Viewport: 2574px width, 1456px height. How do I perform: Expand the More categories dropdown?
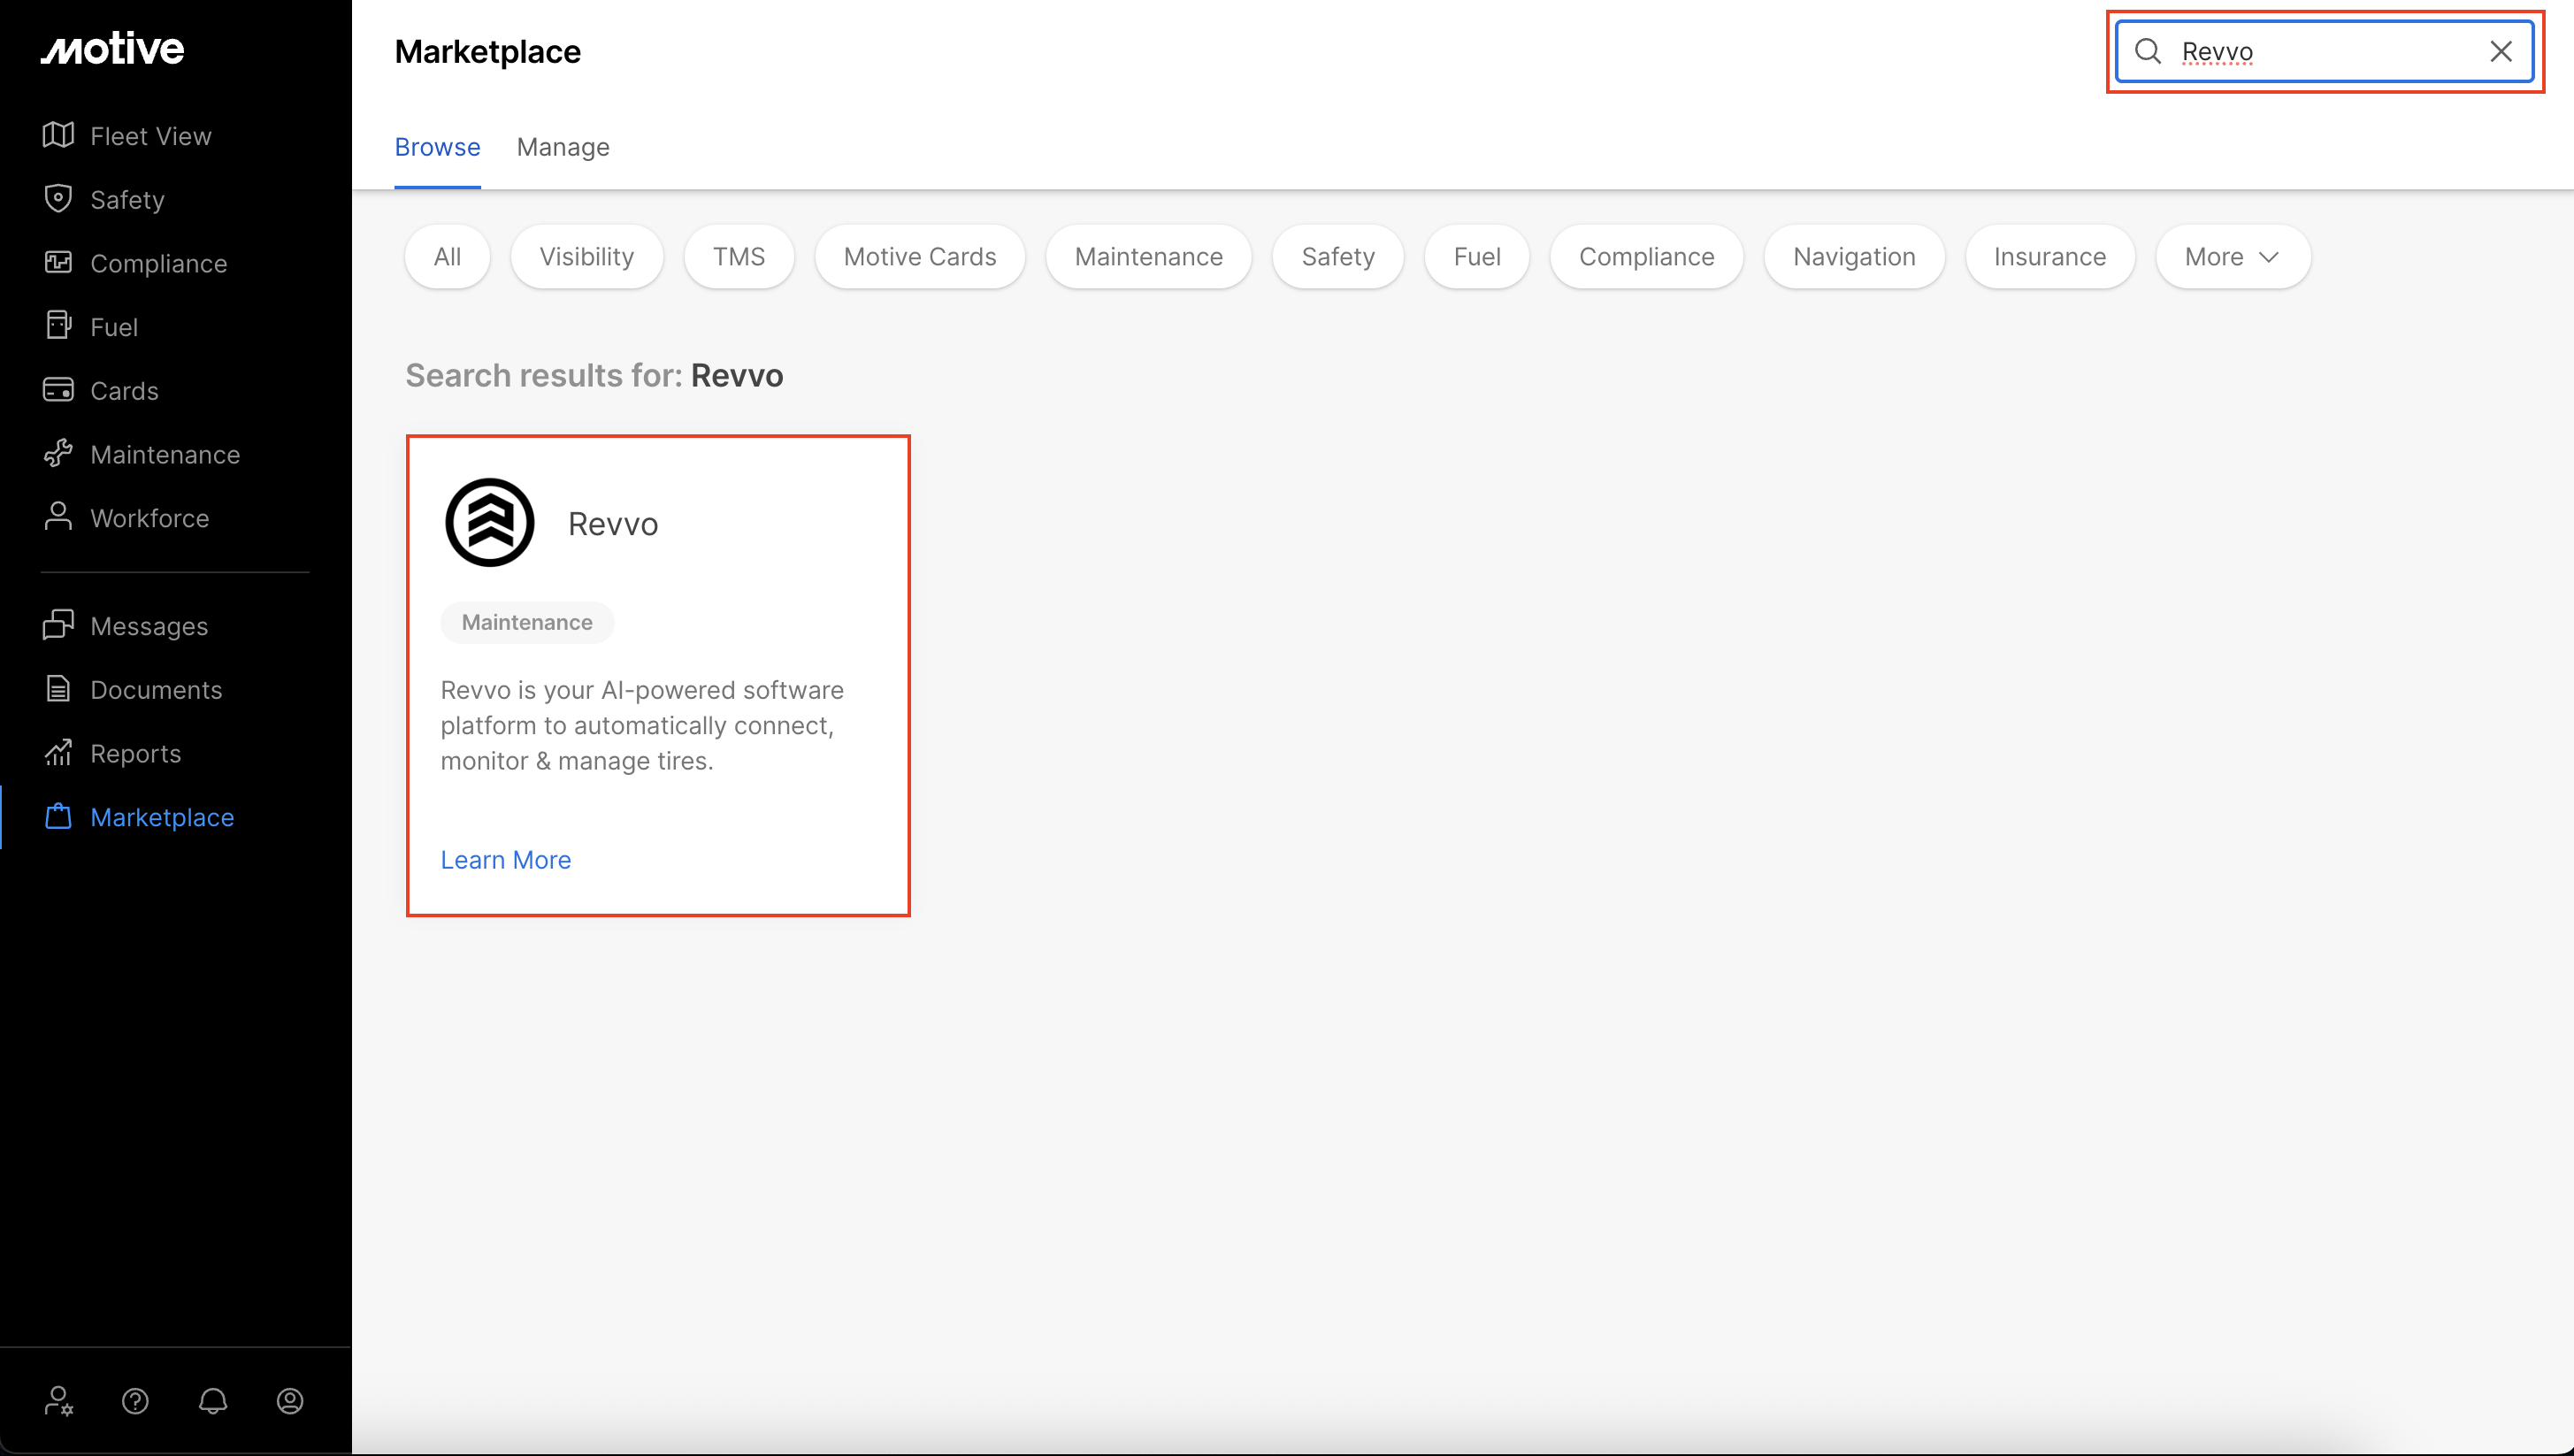click(2232, 257)
